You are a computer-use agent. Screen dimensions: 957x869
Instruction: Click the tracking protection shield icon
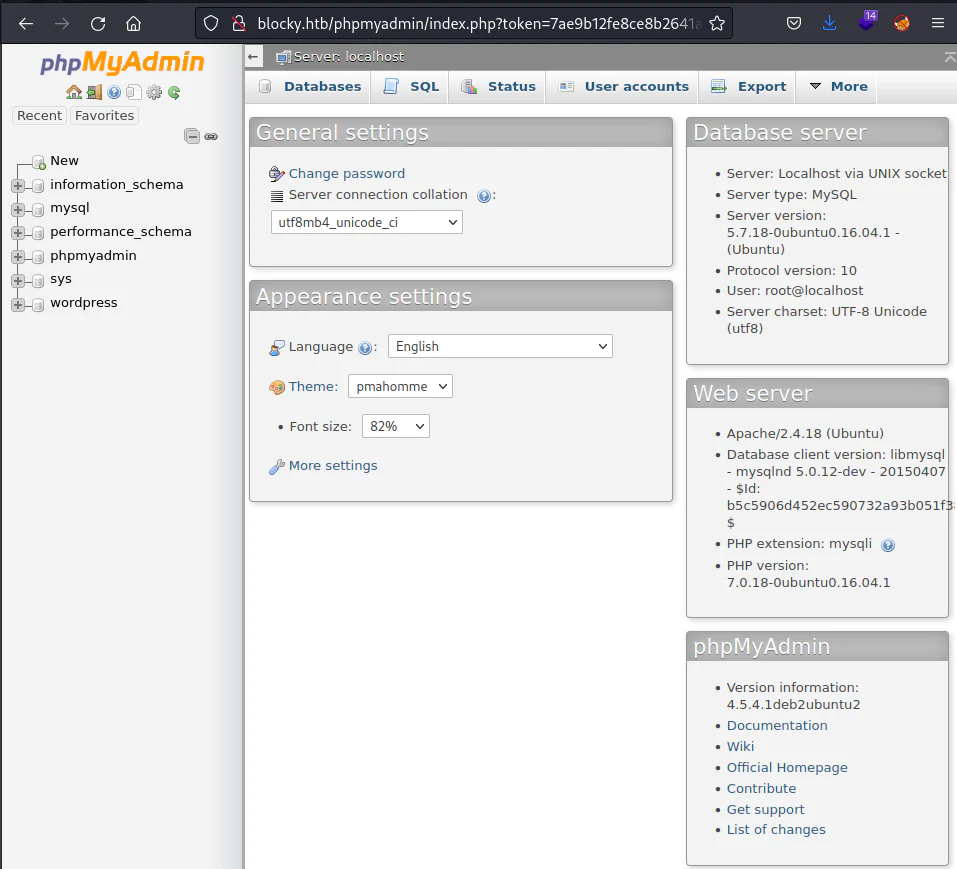[211, 24]
